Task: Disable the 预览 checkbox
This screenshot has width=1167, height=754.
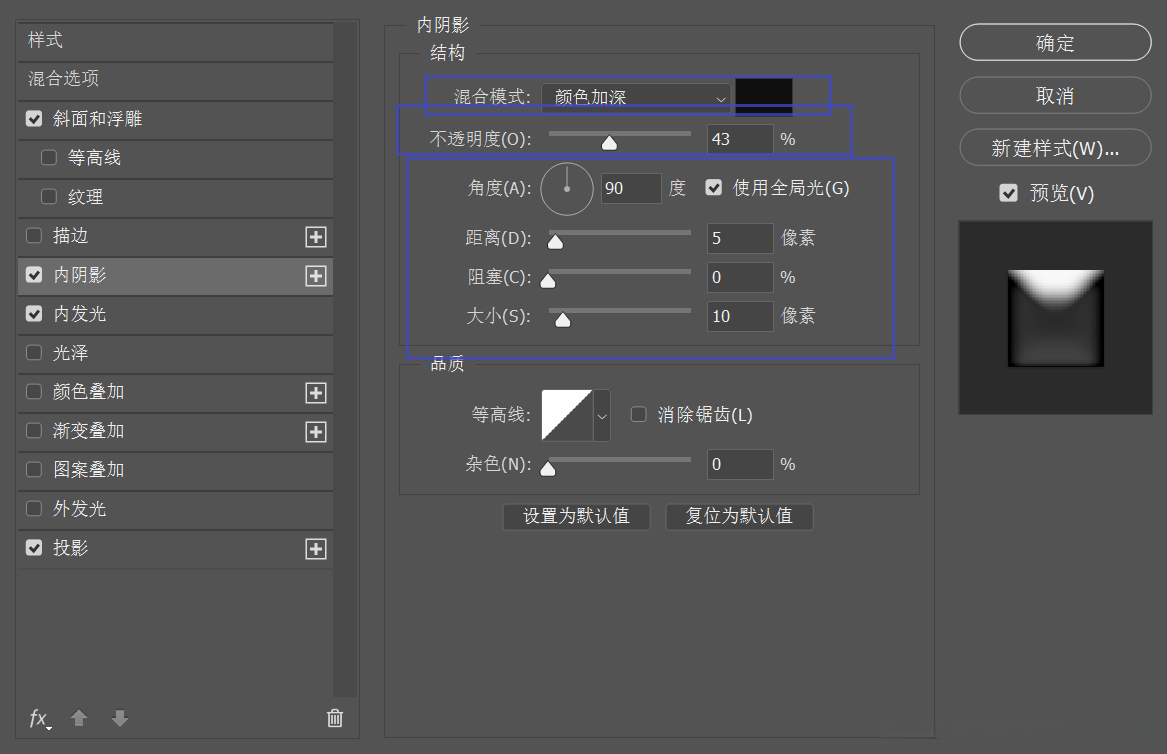Action: pos(1008,193)
